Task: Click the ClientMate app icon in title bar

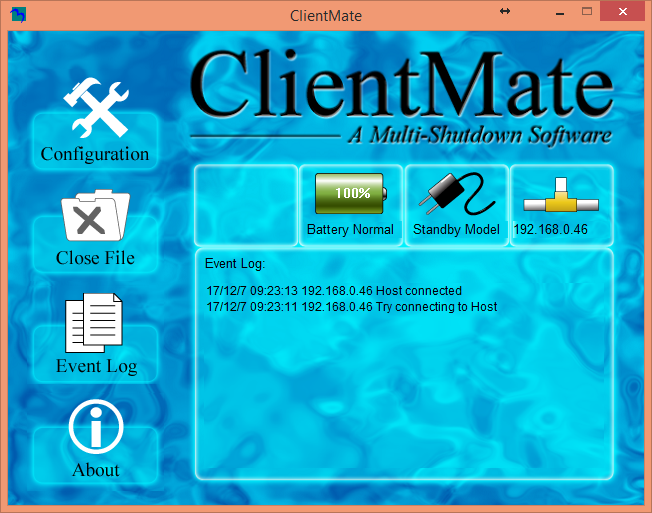Action: [18, 15]
